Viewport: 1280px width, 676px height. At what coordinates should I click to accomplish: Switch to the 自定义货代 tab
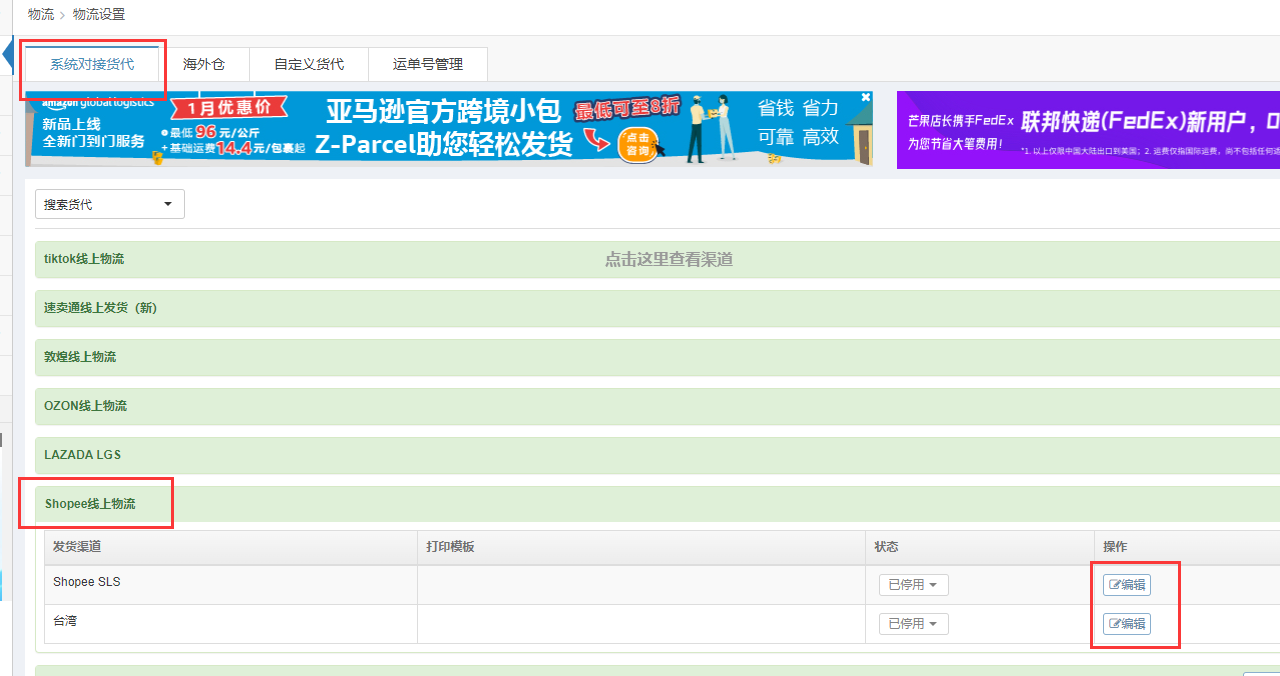click(309, 64)
